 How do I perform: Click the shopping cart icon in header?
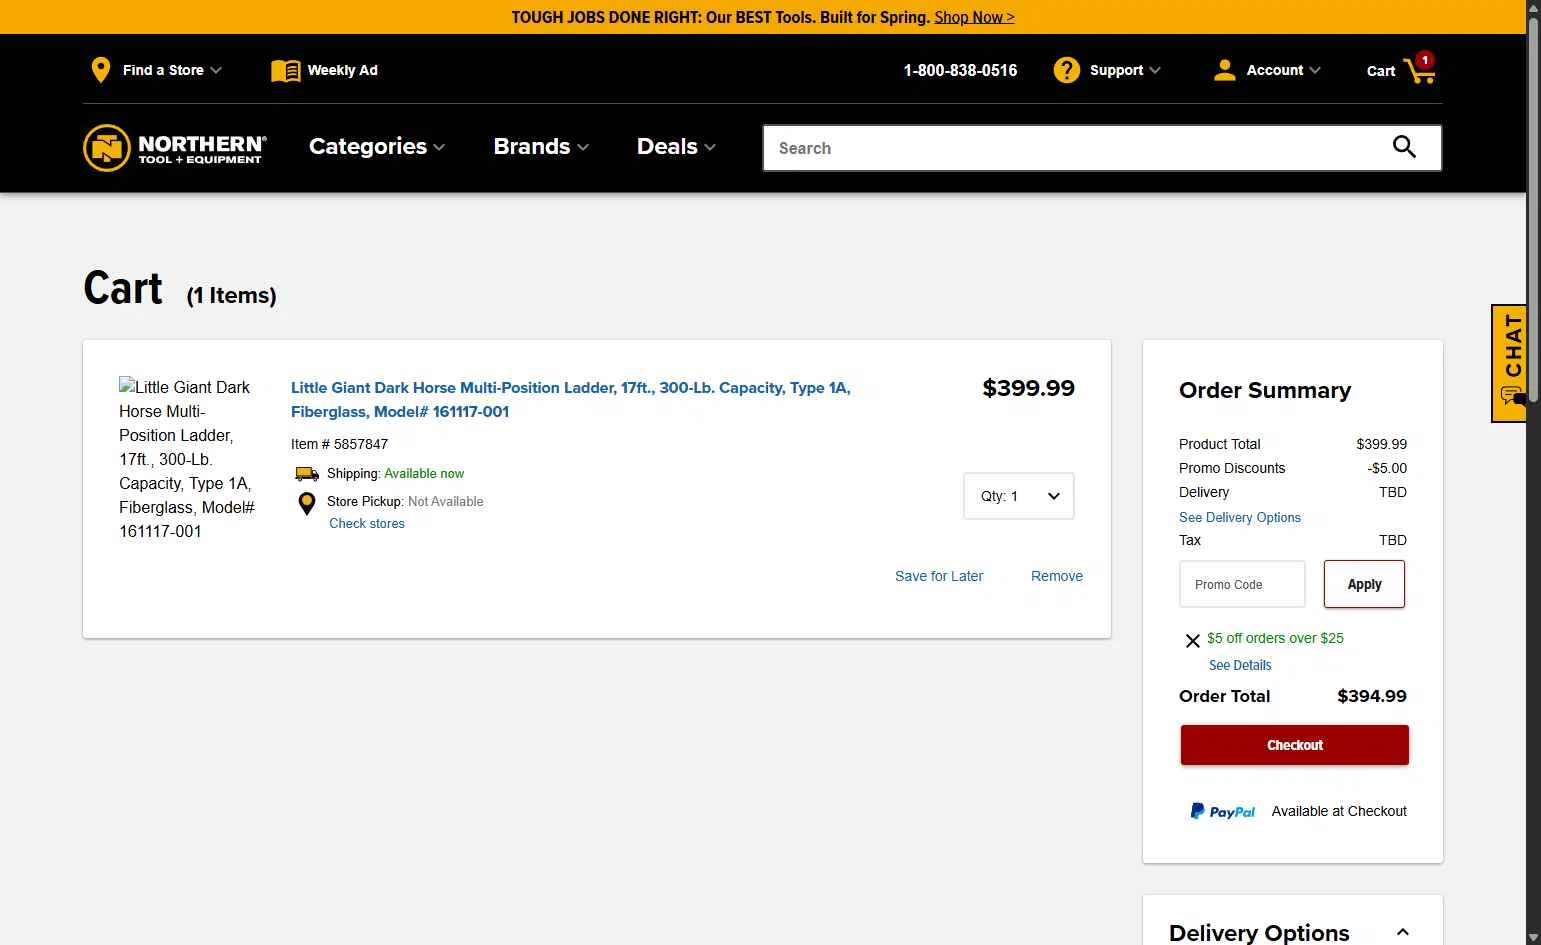pos(1419,70)
